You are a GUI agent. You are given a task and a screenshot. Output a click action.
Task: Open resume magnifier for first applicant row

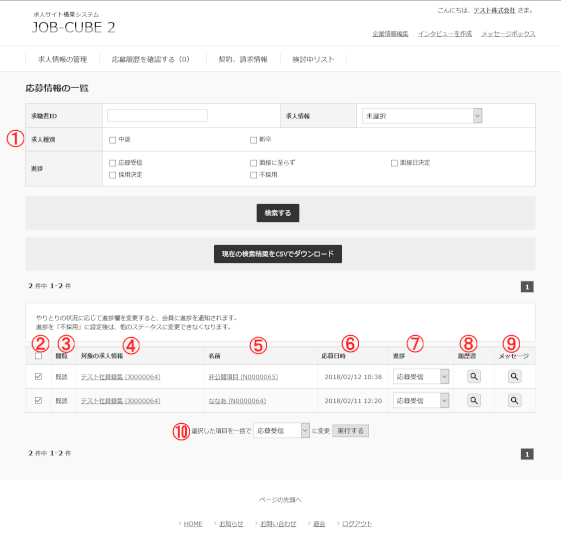(474, 376)
